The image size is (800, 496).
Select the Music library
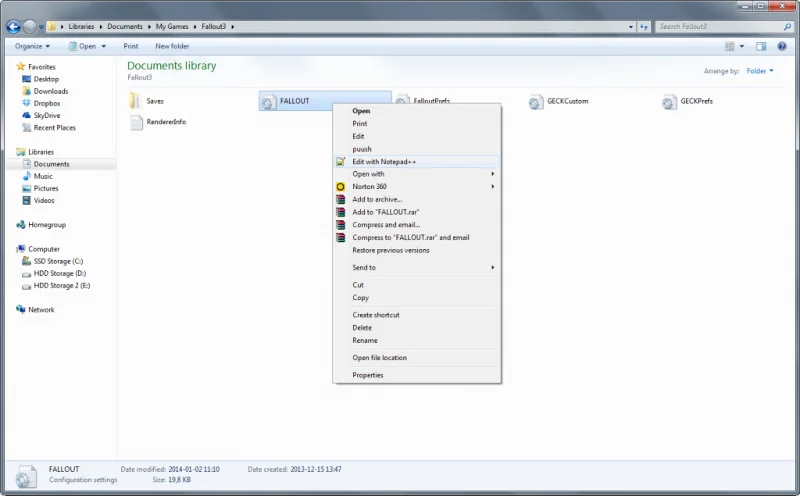(x=43, y=177)
